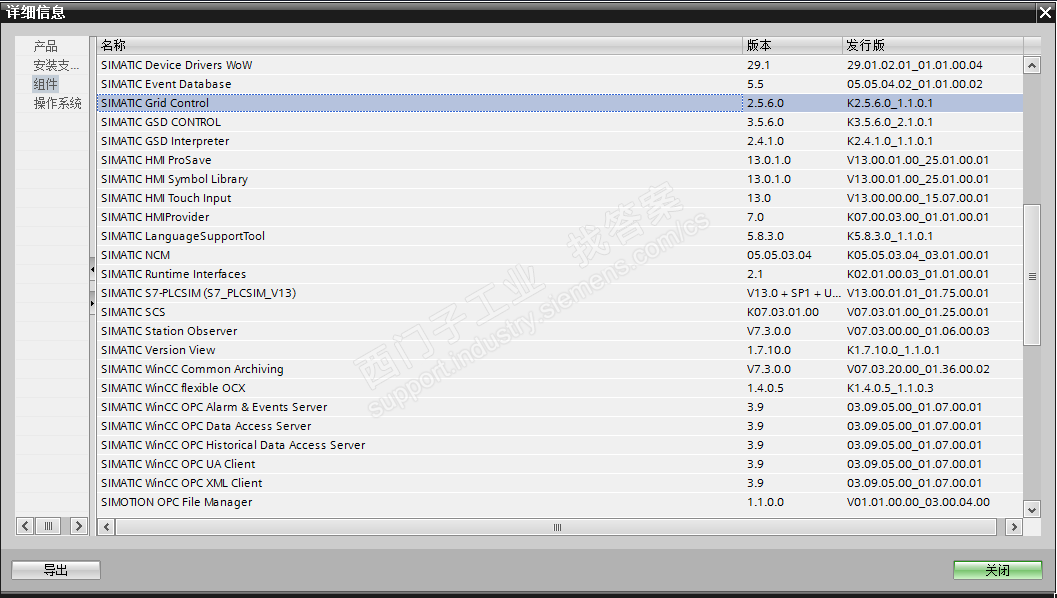Viewport: 1057px width, 598px height.
Task: Select row SIMATIC S7-PLCSIM (S7_PLCSIM_V13)
Action: pos(560,293)
